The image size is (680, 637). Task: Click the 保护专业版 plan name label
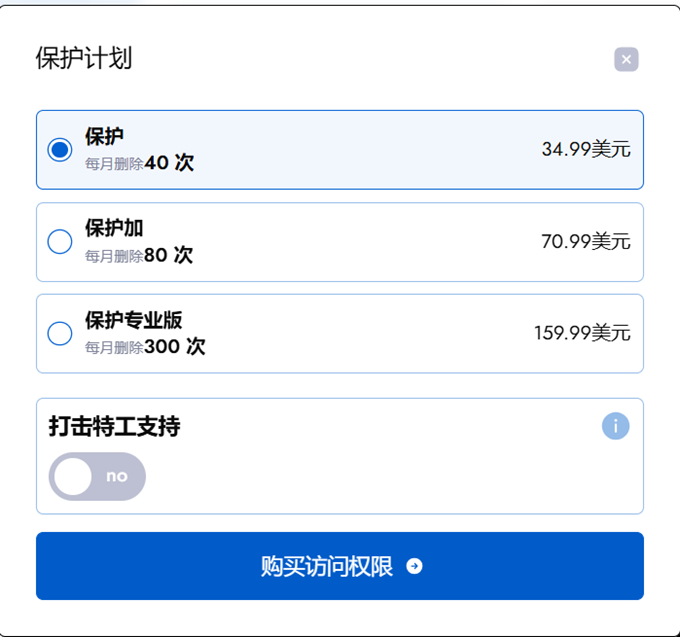[x=133, y=321]
